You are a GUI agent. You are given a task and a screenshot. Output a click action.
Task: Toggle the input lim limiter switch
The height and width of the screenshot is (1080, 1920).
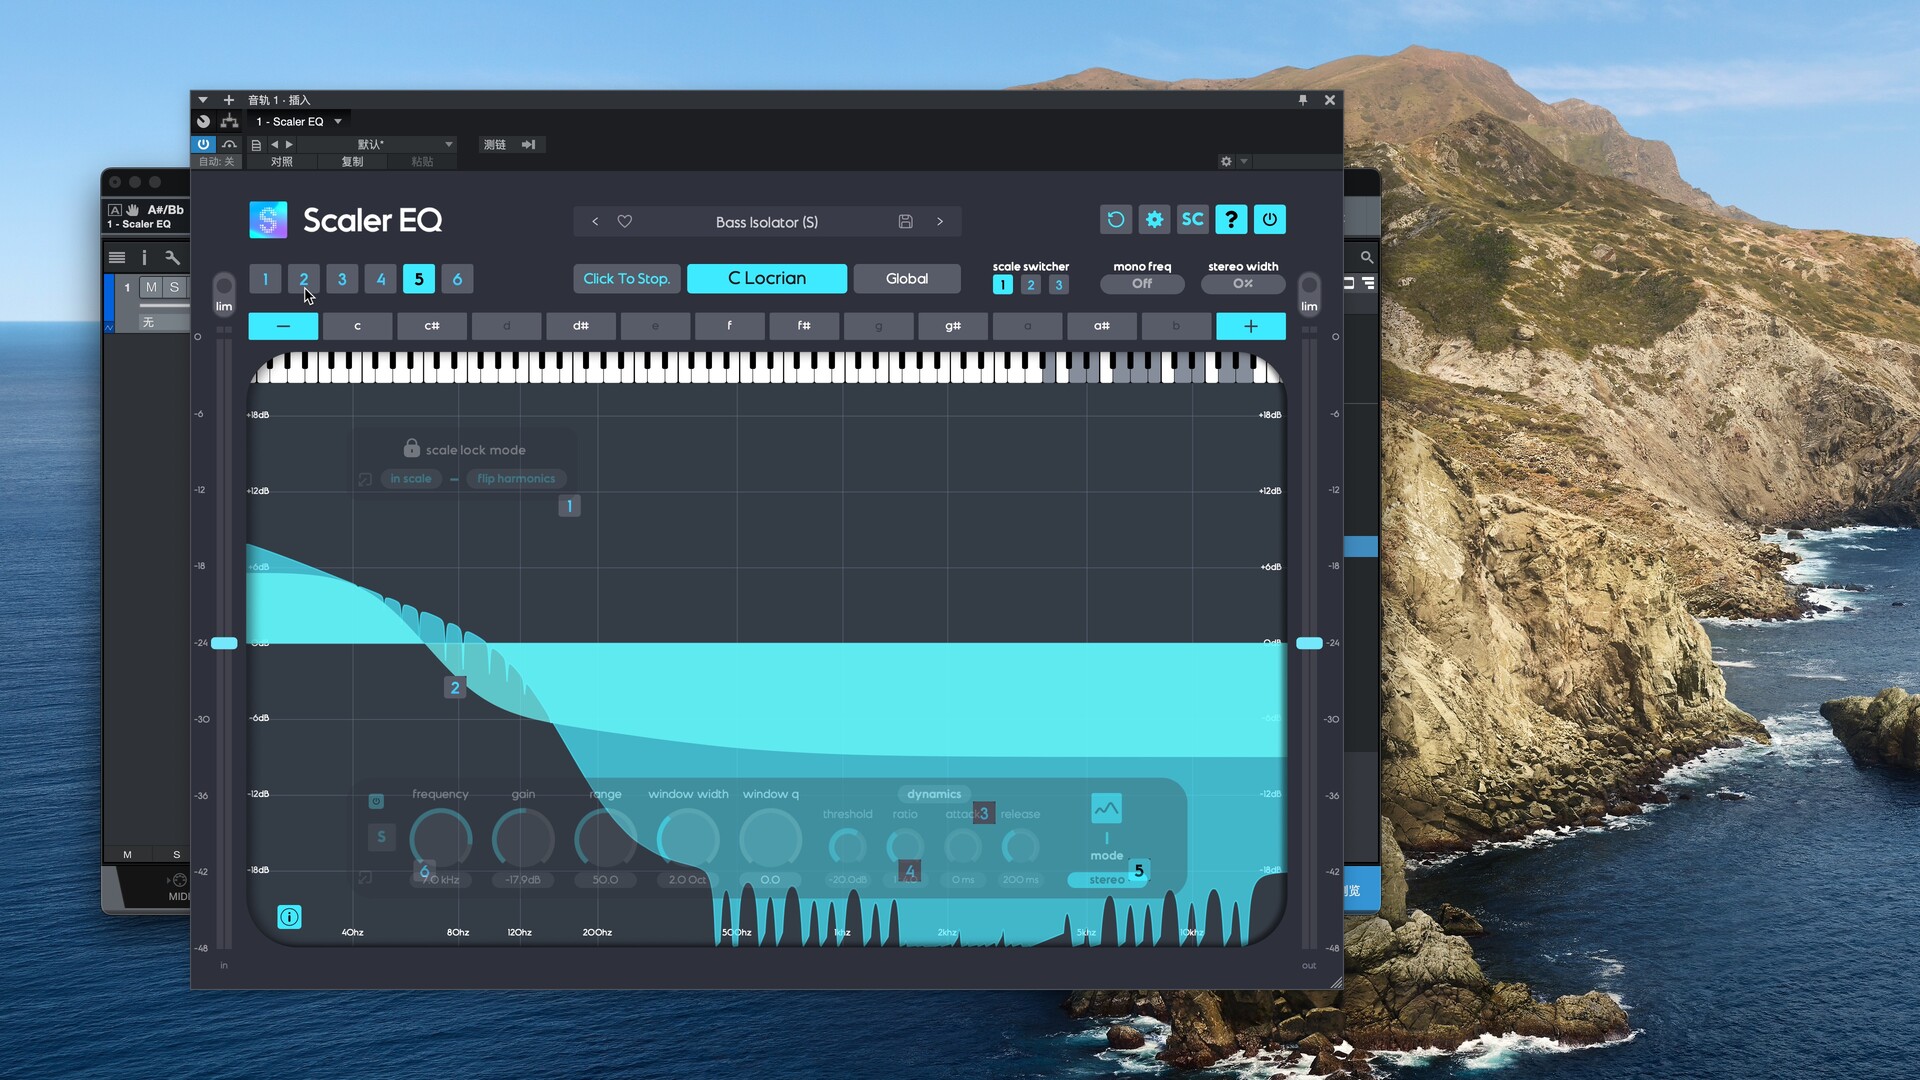224,293
